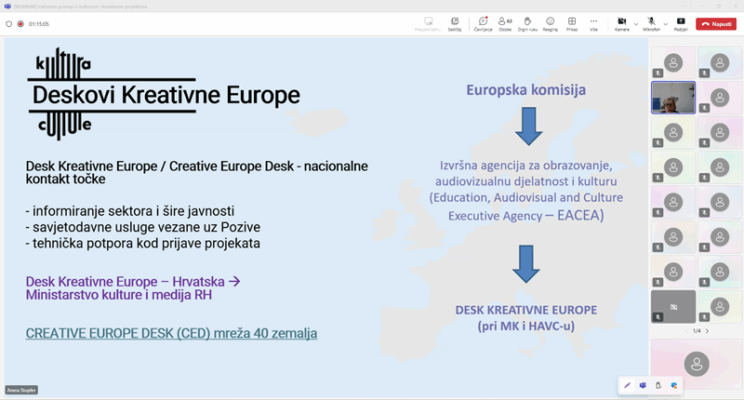The image size is (744, 400).
Task: Select the participant thumbnail with live video
Action: click(x=673, y=97)
